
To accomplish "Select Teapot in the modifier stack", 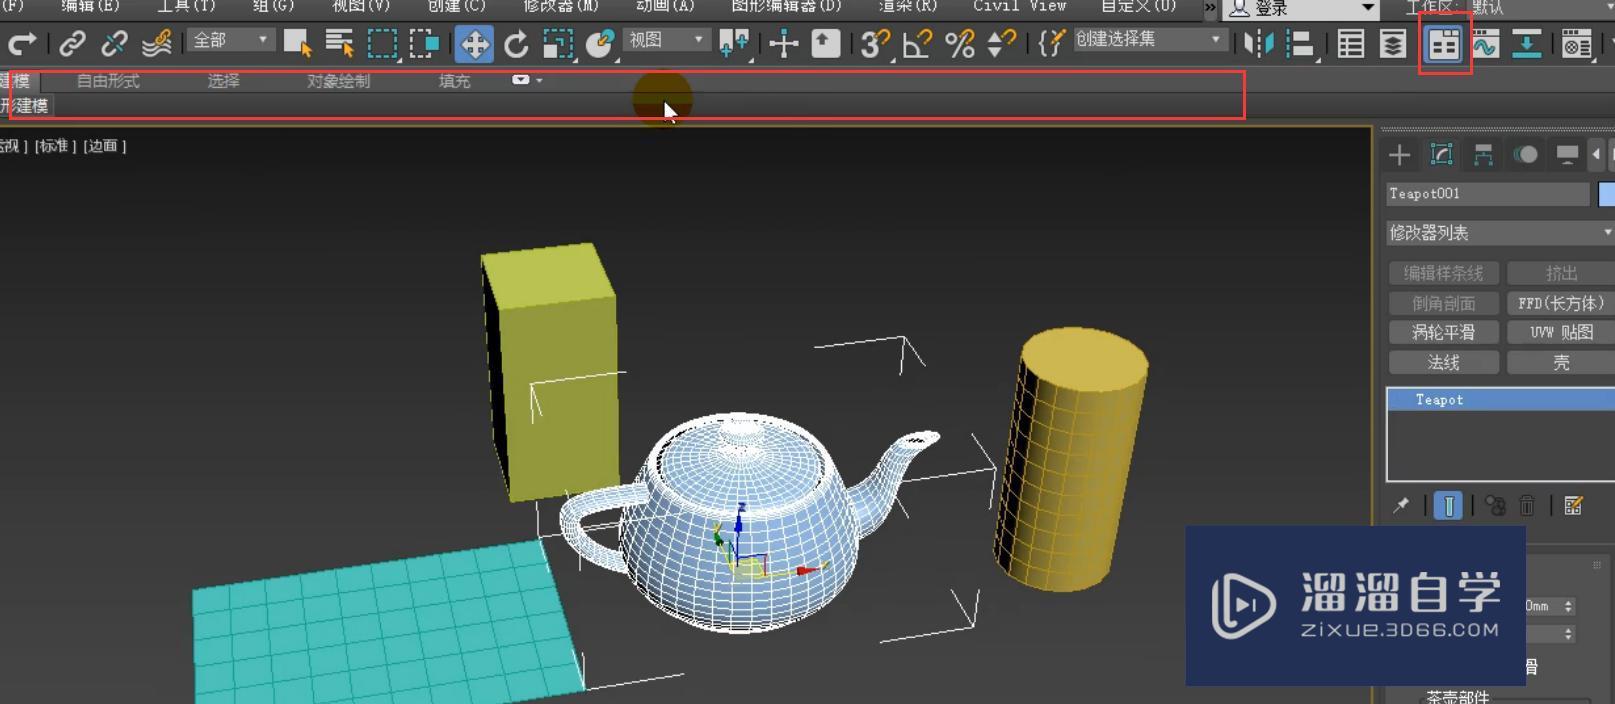I will click(x=1500, y=400).
